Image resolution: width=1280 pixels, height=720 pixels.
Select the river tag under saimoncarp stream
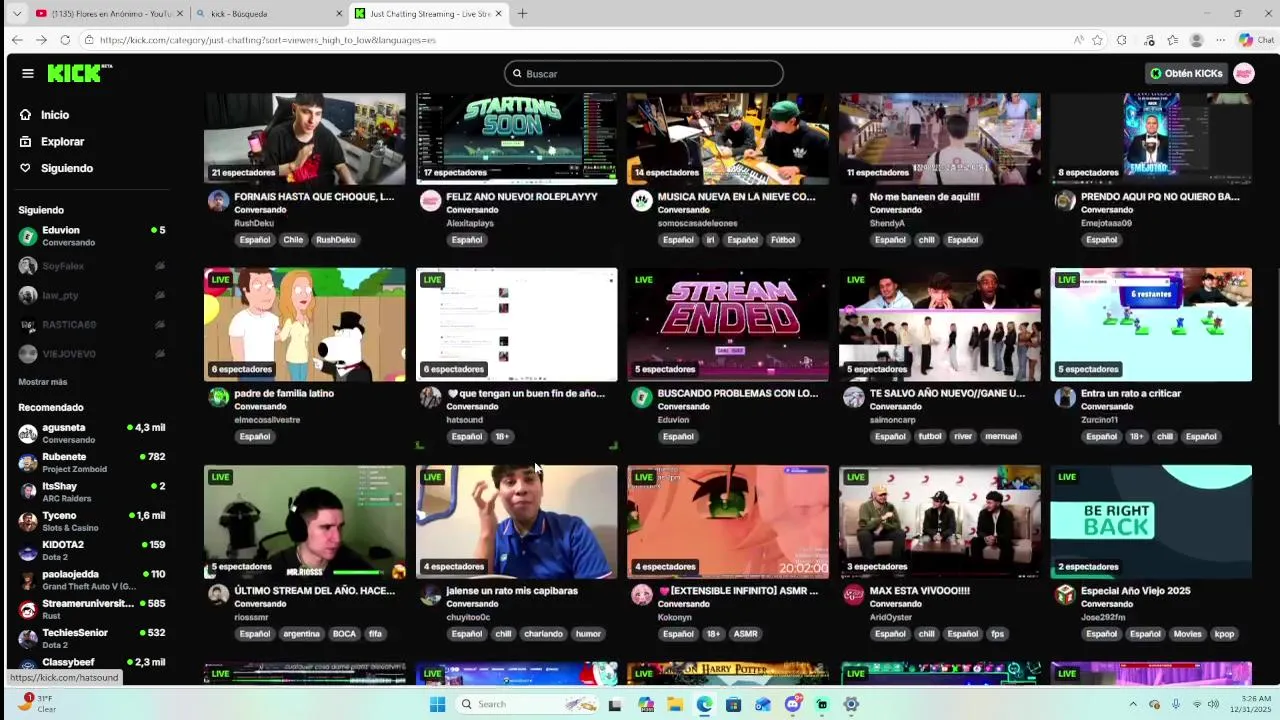point(963,437)
